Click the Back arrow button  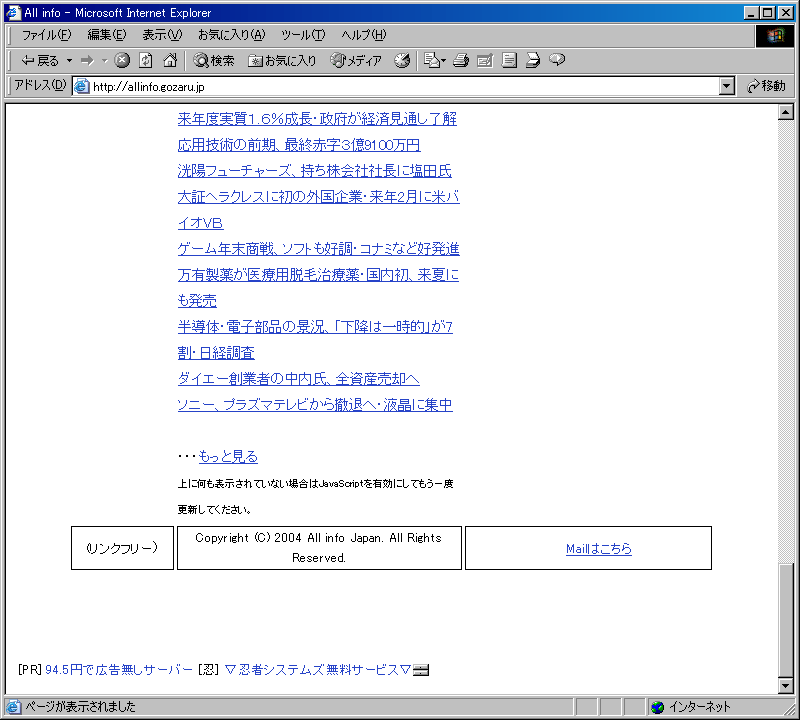click(x=39, y=61)
